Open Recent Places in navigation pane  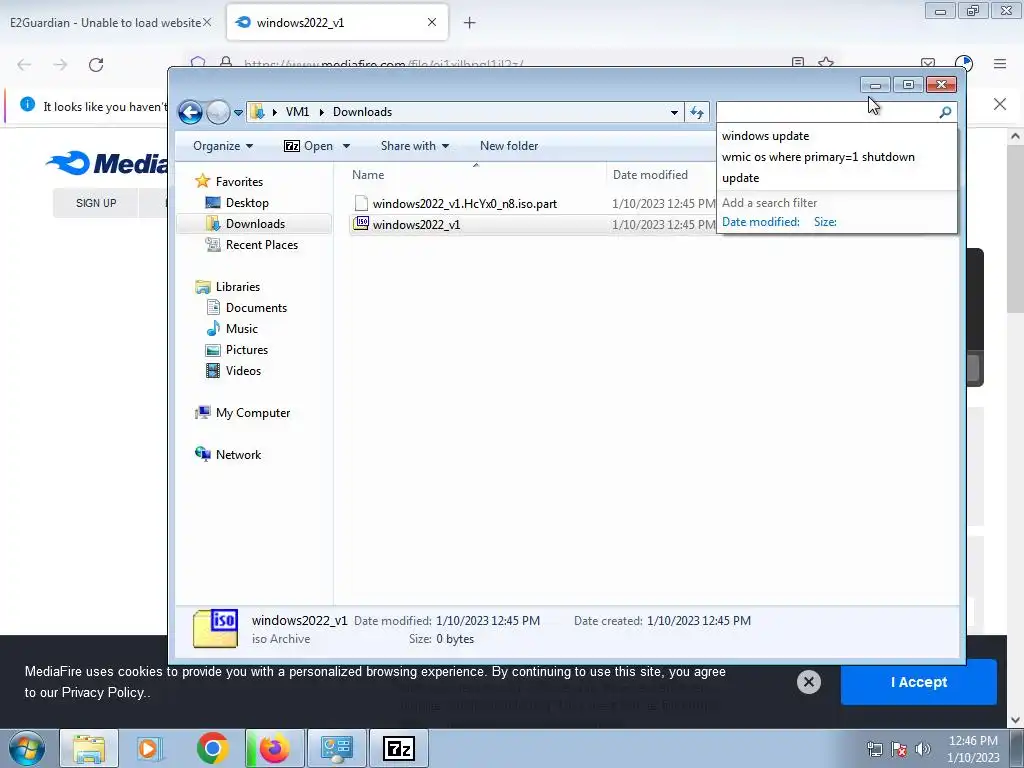(261, 245)
